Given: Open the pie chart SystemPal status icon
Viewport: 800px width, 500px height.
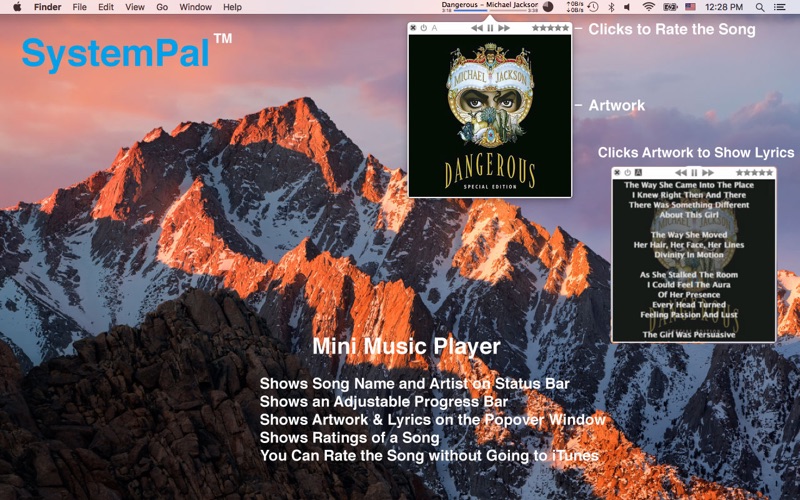Looking at the screenshot, I should click(548, 7).
